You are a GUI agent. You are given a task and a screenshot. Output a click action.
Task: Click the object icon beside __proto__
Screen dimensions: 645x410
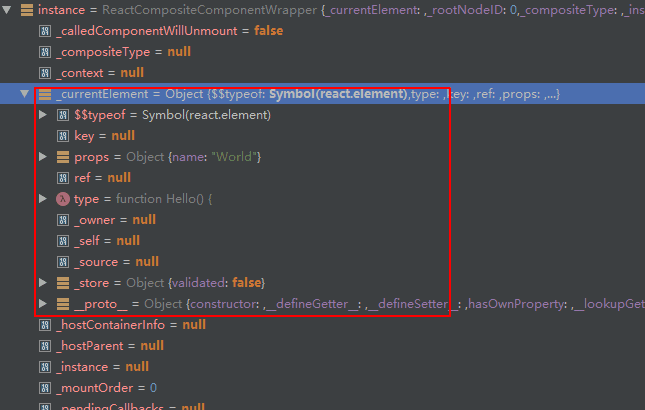coord(63,303)
